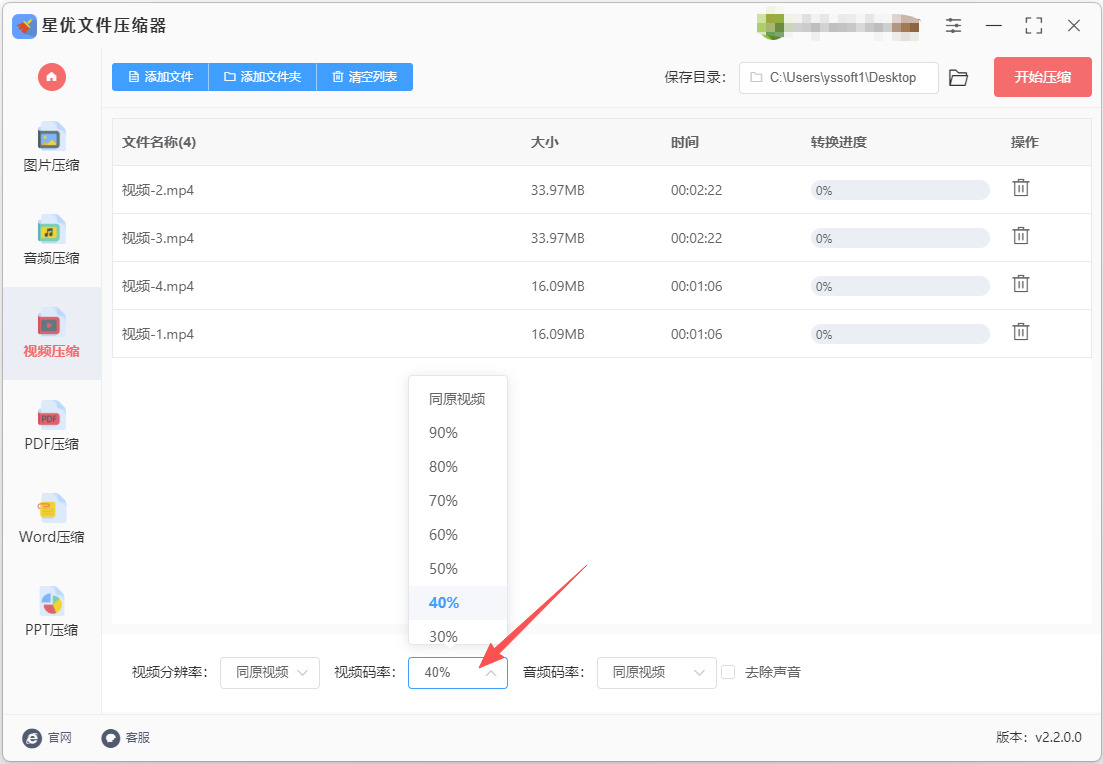
Task: Go to the home page icon
Action: [x=51, y=77]
